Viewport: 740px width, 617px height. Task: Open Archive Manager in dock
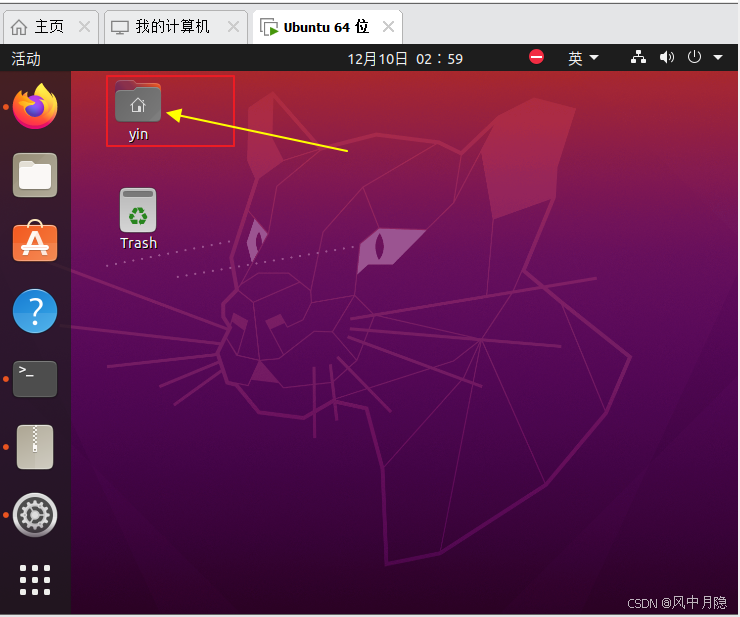click(35, 447)
